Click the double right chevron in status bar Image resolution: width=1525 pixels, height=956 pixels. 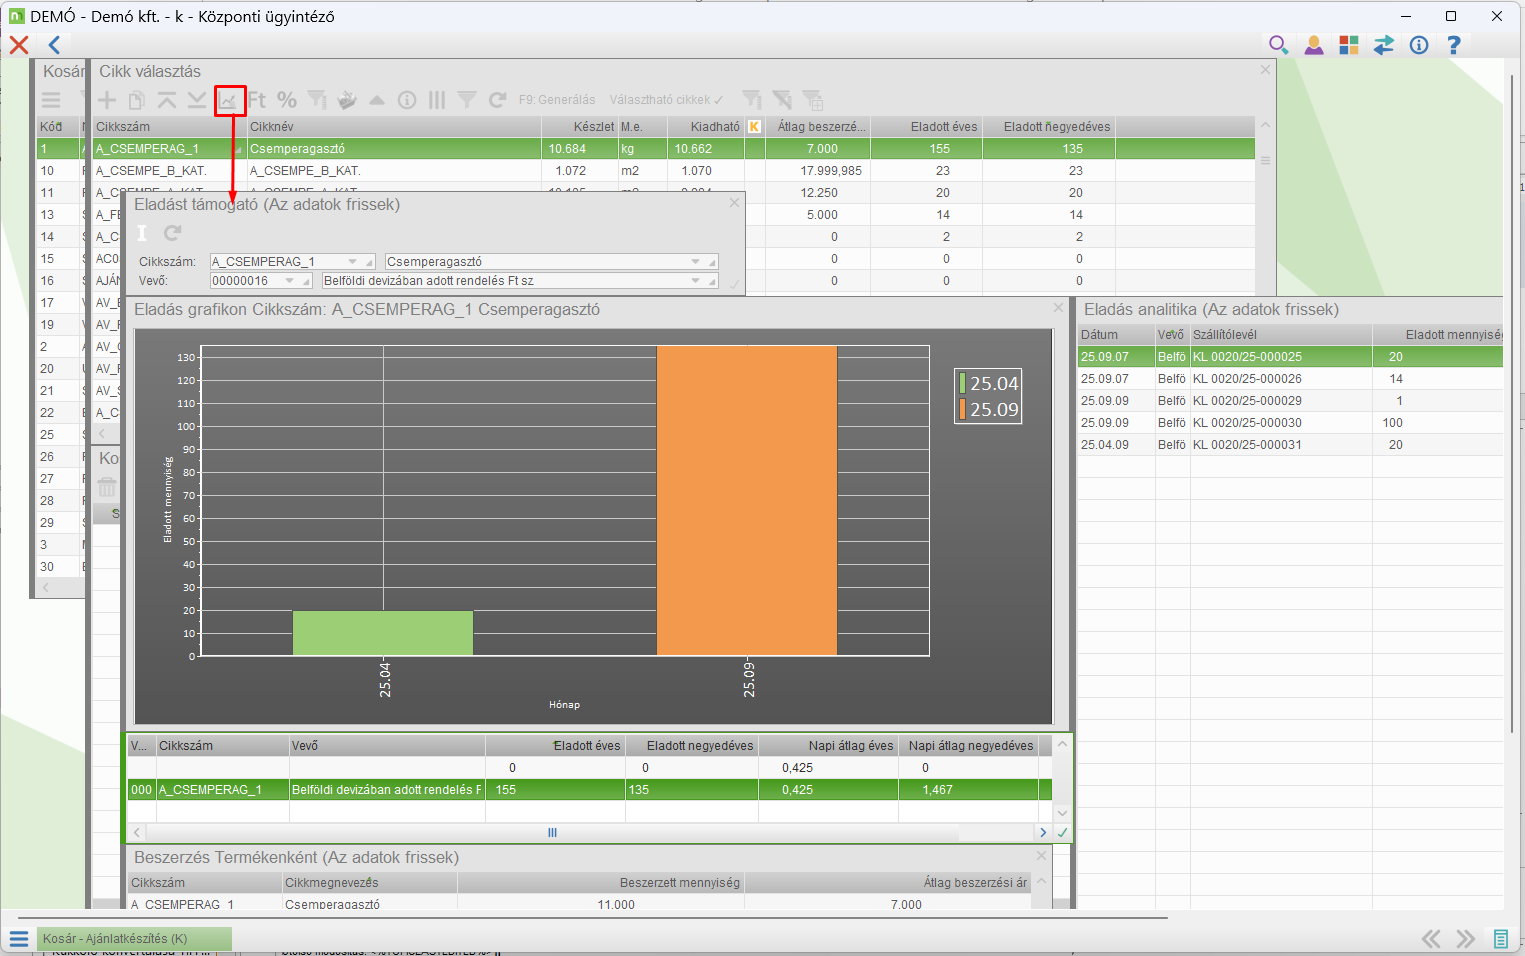(1466, 939)
